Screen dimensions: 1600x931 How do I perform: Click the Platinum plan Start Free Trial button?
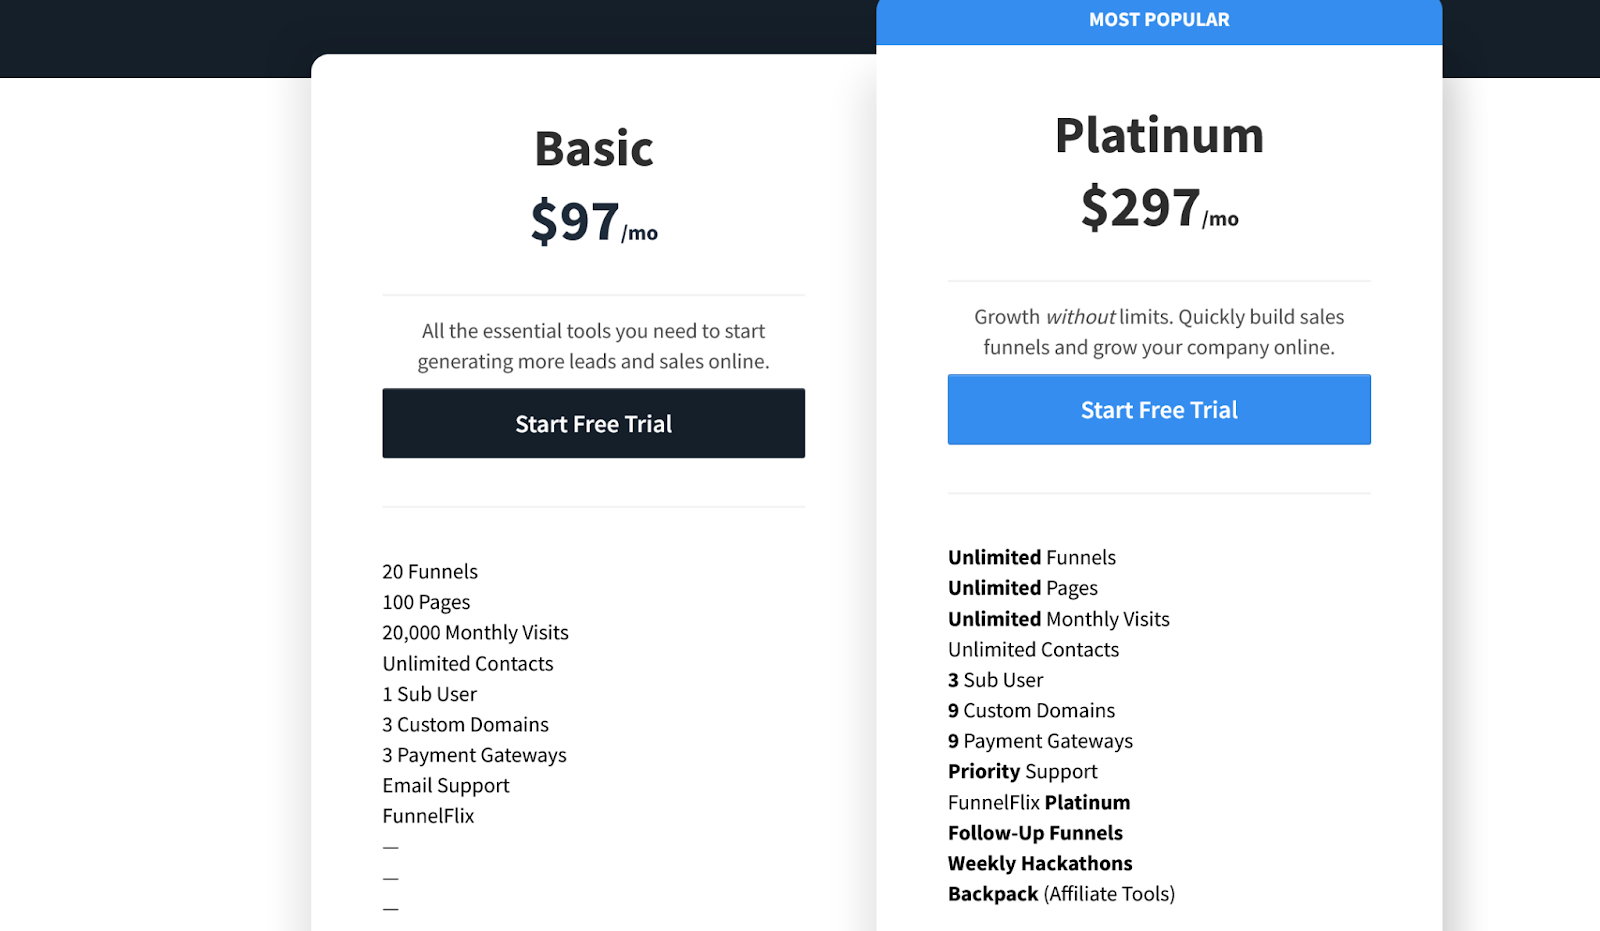[1159, 409]
